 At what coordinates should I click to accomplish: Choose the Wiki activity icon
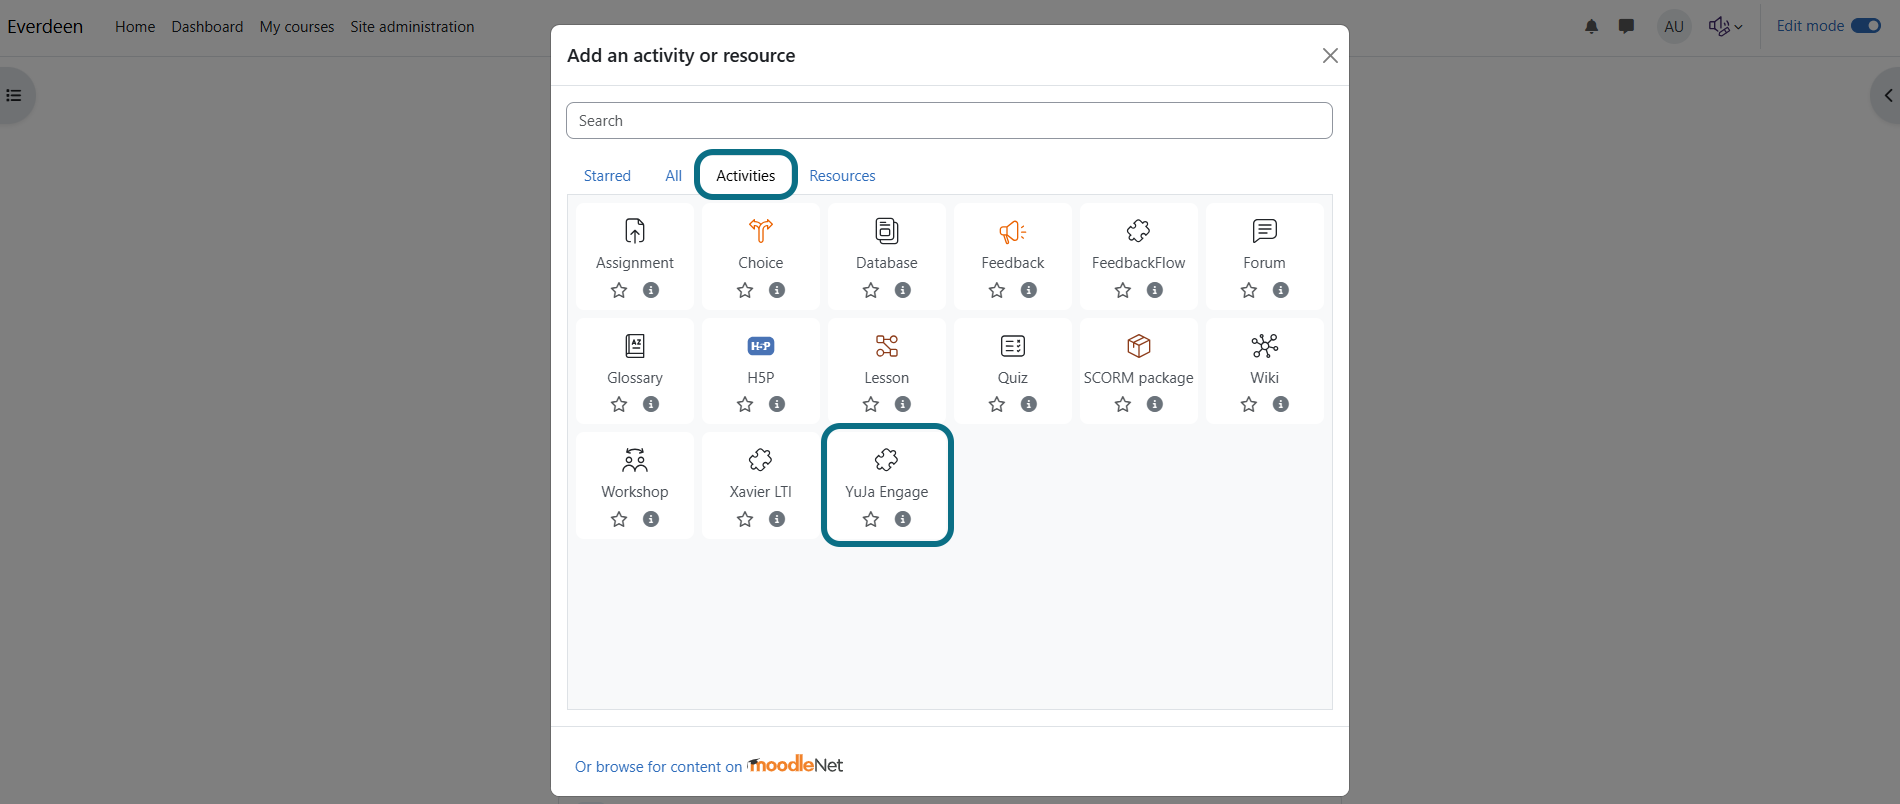tap(1265, 346)
